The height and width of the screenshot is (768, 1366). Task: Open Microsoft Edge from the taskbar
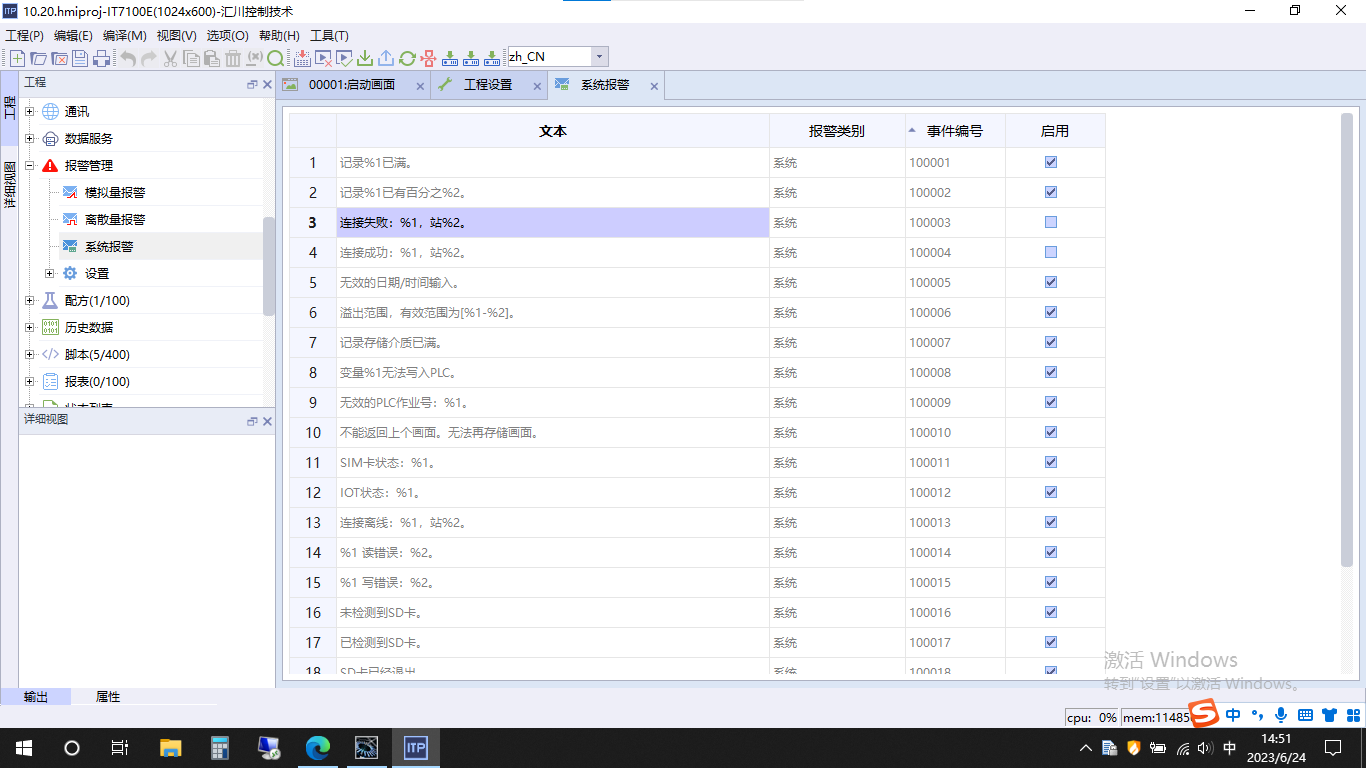318,747
